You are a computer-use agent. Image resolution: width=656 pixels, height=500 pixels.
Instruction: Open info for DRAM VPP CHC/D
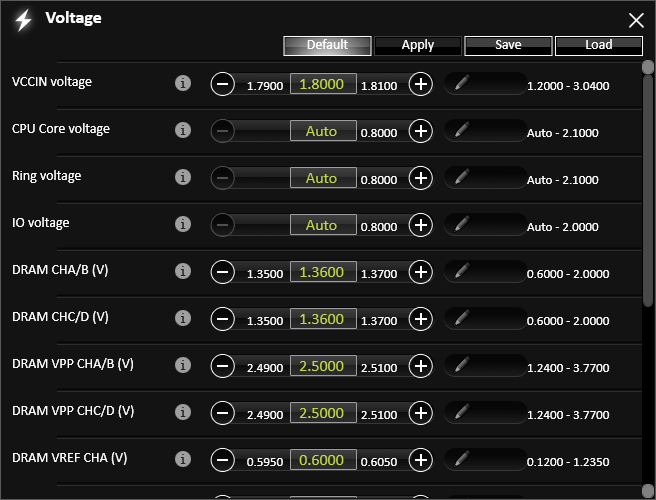pyautogui.click(x=182, y=413)
